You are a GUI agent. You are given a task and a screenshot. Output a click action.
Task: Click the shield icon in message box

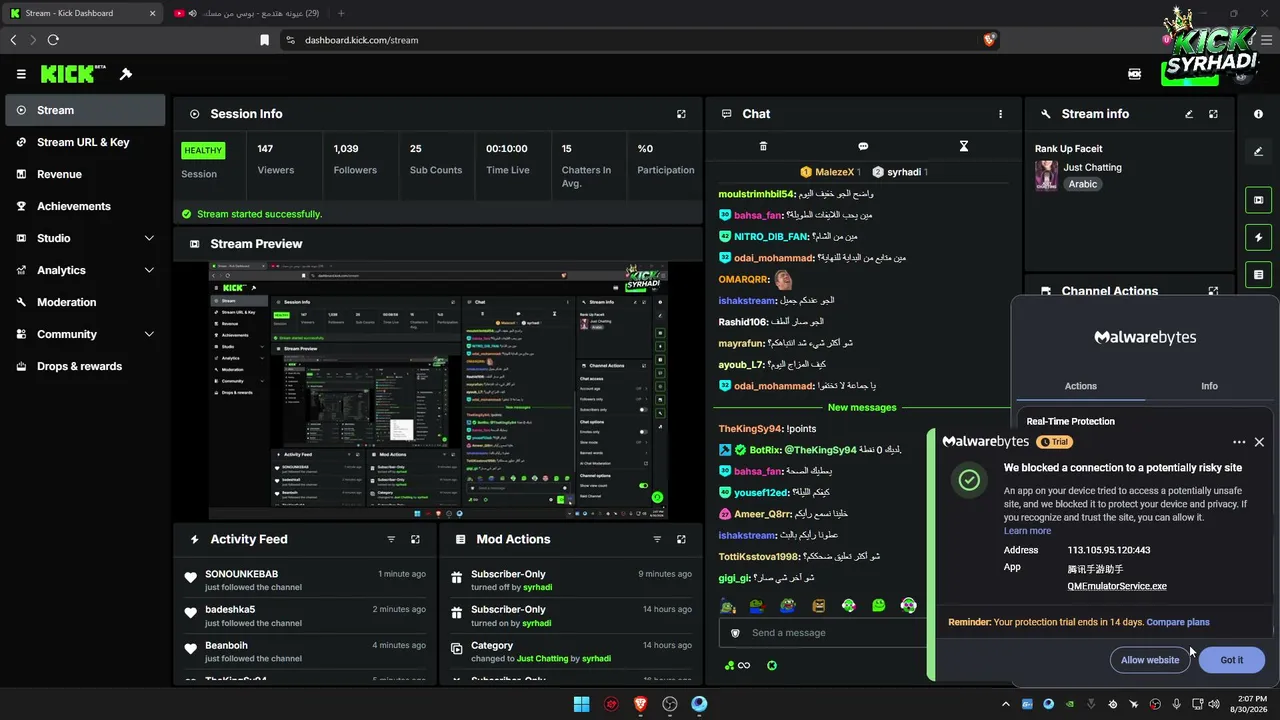click(735, 633)
